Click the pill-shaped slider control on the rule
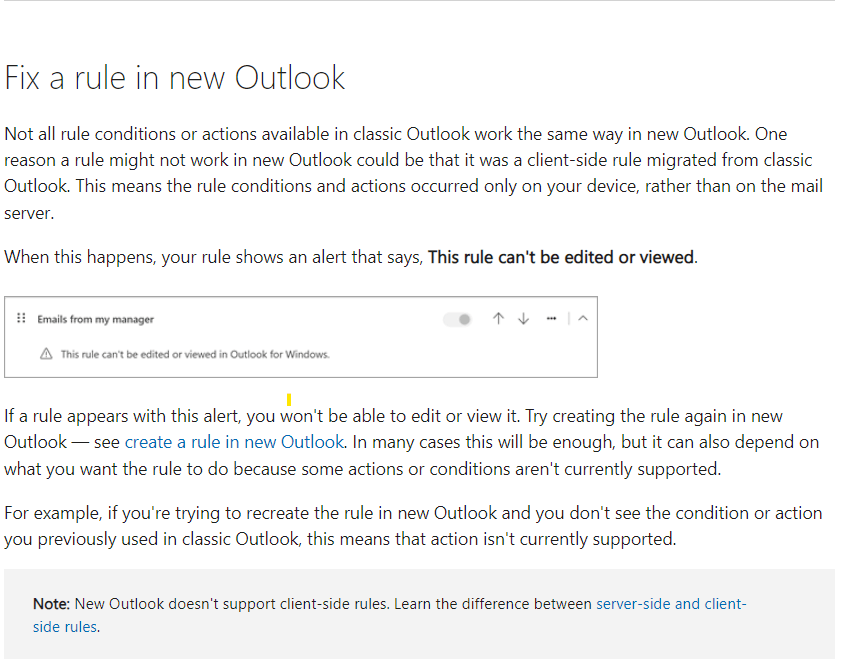The width and height of the screenshot is (842, 662). [456, 317]
